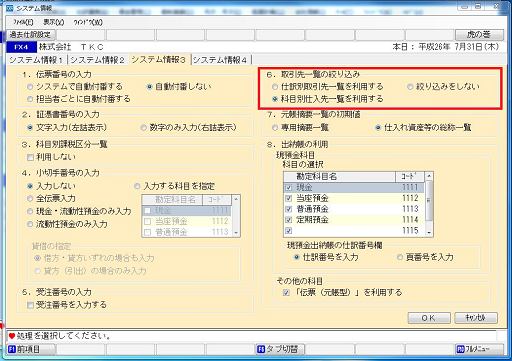
Task: Open the 表示(V) menu
Action: 54,22
